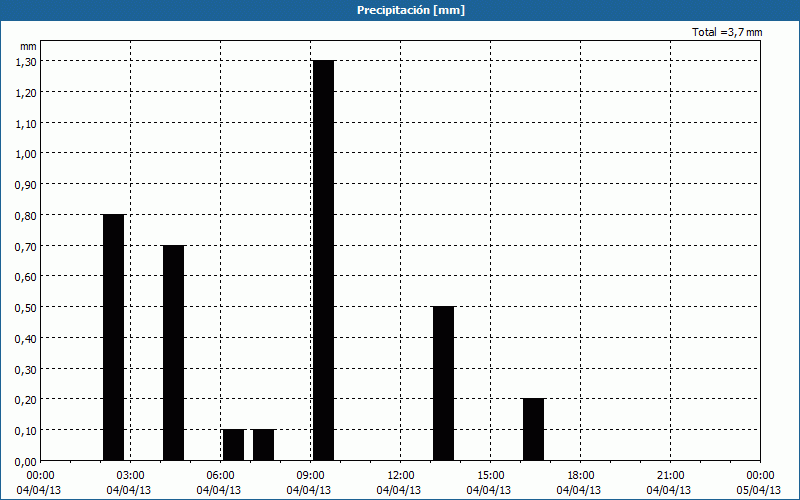Click the 0,60 y-axis label
Image resolution: width=800 pixels, height=500 pixels.
pyautogui.click(x=26, y=277)
